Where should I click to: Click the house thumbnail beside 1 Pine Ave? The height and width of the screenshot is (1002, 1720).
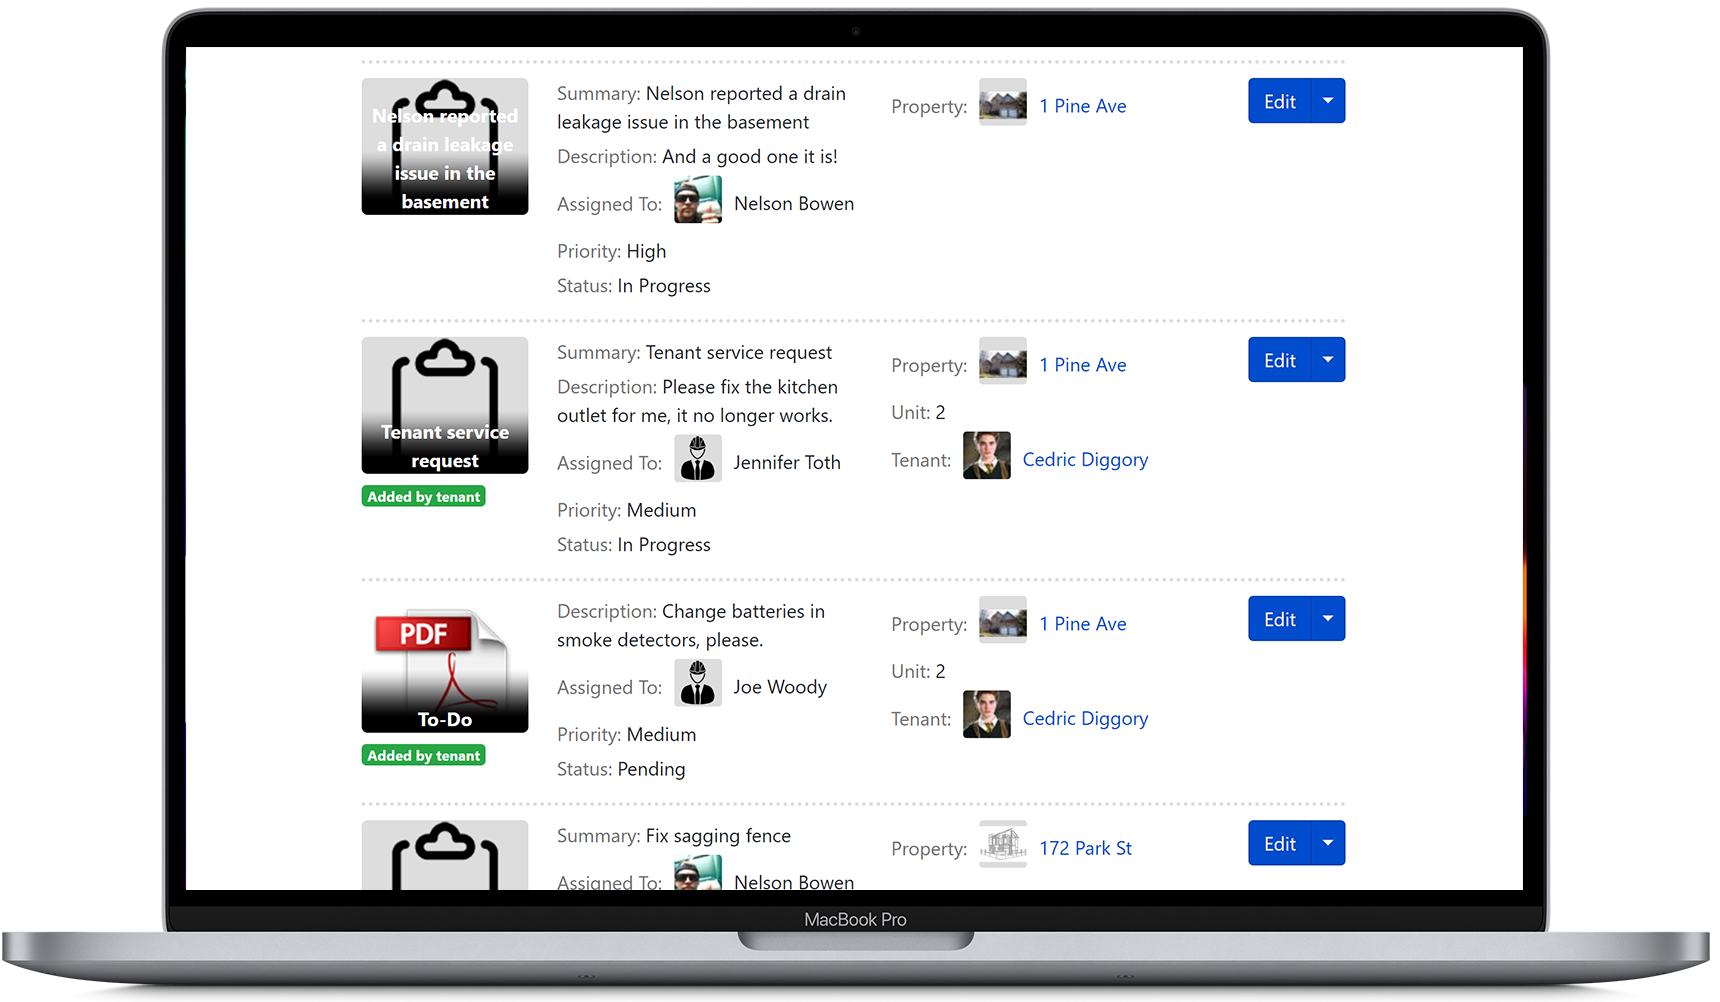pos(1002,101)
